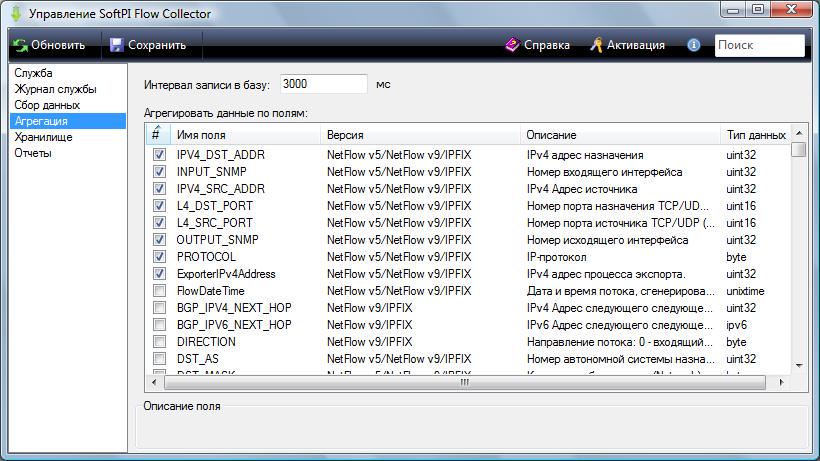The width and height of the screenshot is (820, 461).
Task: Uncheck the INPUT_SNMP checkbox
Action: click(160, 172)
